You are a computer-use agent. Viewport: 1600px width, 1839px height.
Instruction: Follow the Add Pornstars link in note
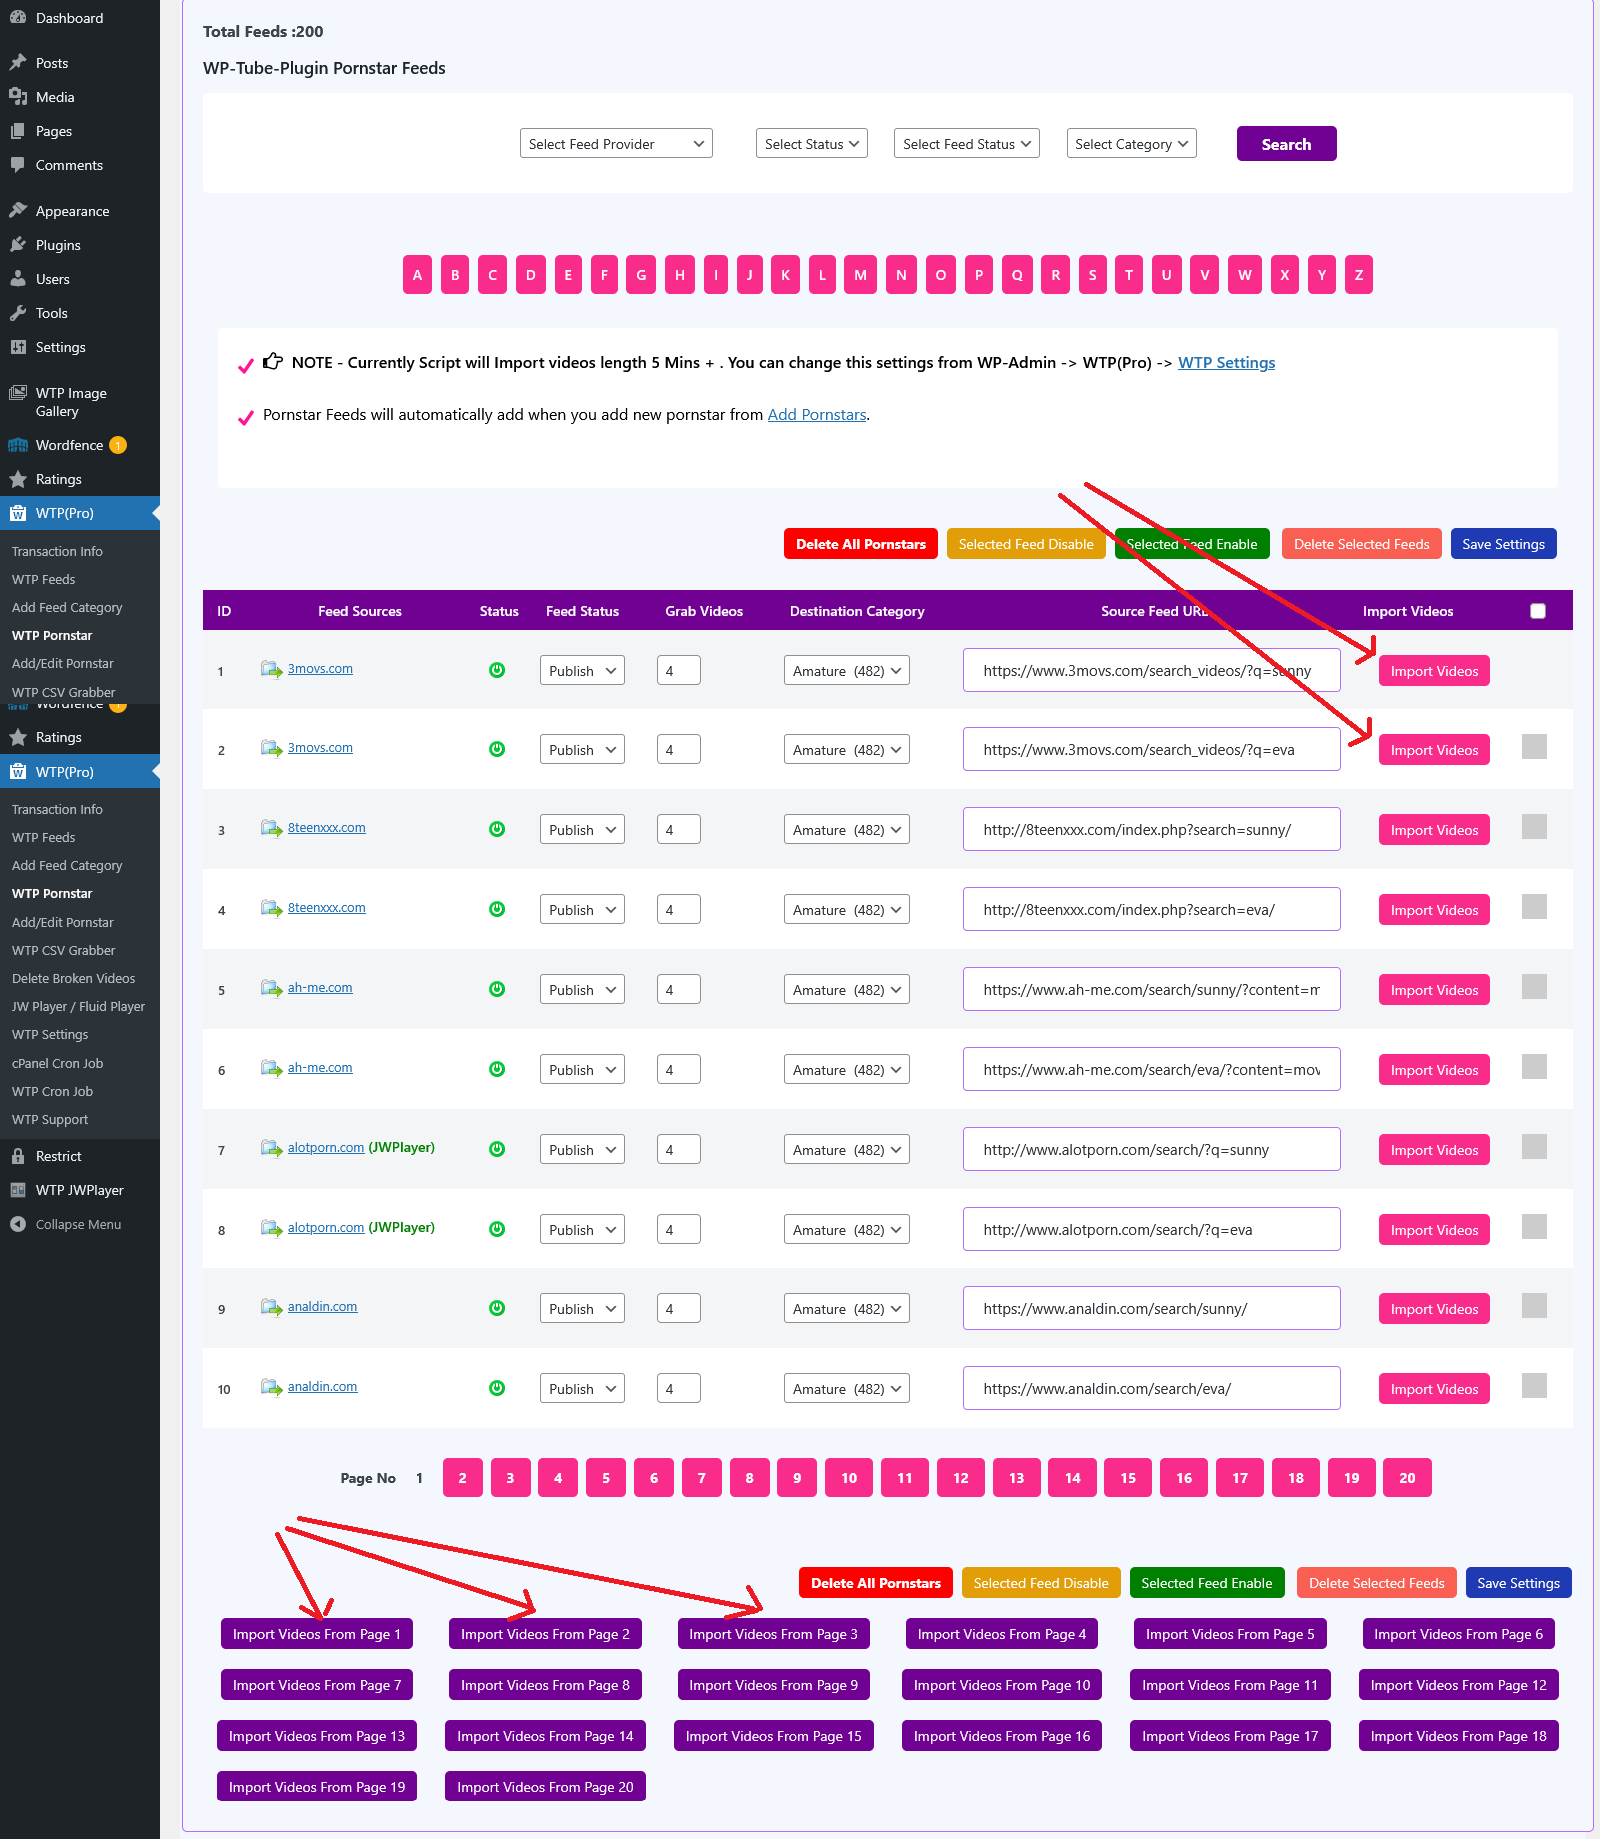click(x=816, y=415)
